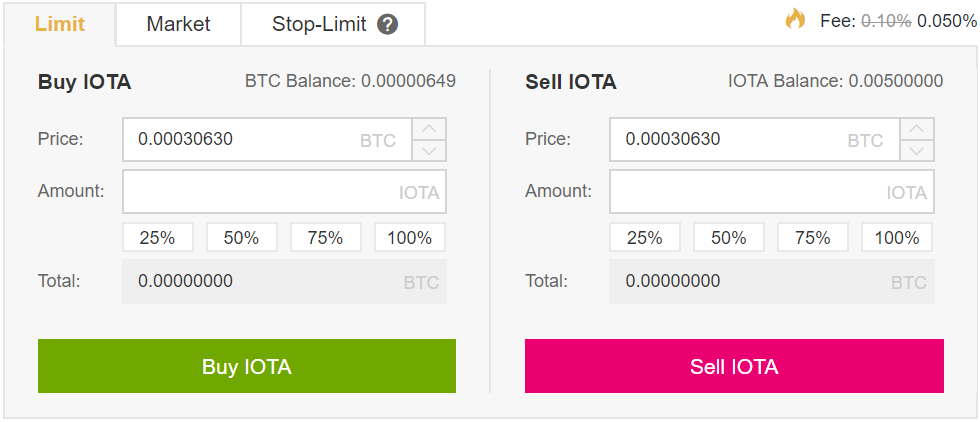Viewport: 980px width, 422px height.
Task: Select the Stop-Limit tab
Action: tap(319, 24)
